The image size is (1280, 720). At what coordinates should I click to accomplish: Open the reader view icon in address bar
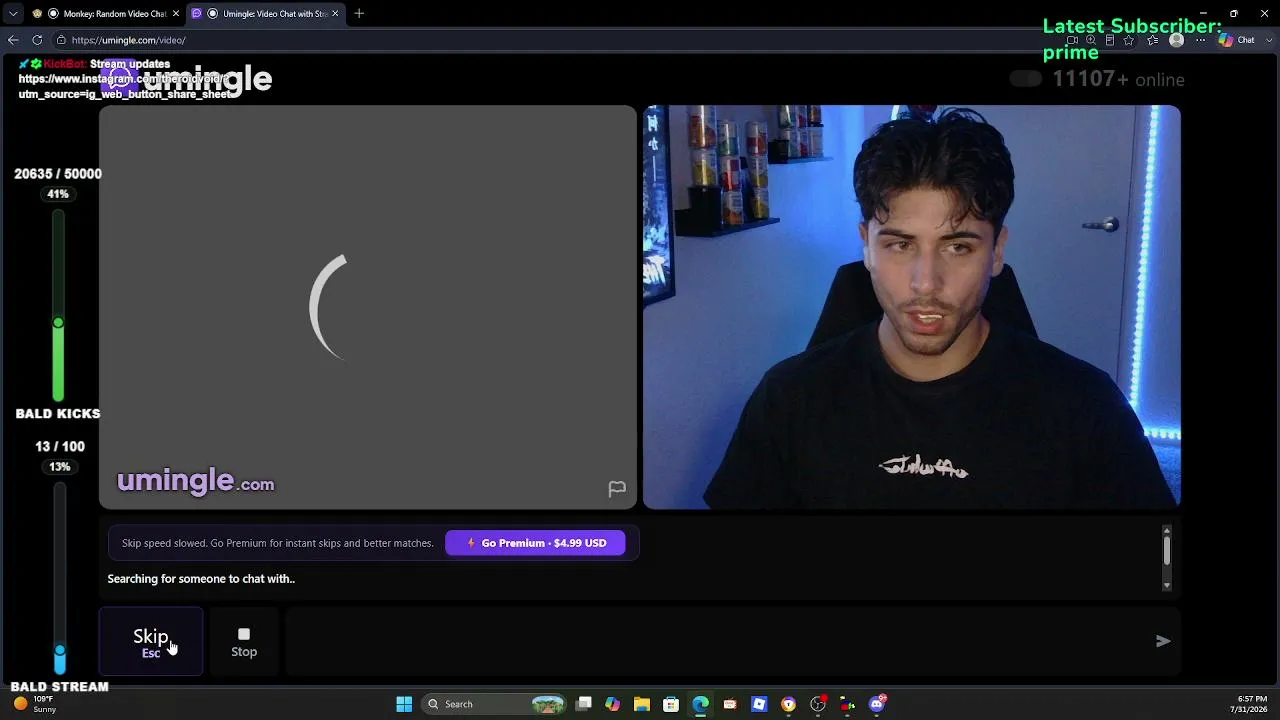[x=1110, y=40]
